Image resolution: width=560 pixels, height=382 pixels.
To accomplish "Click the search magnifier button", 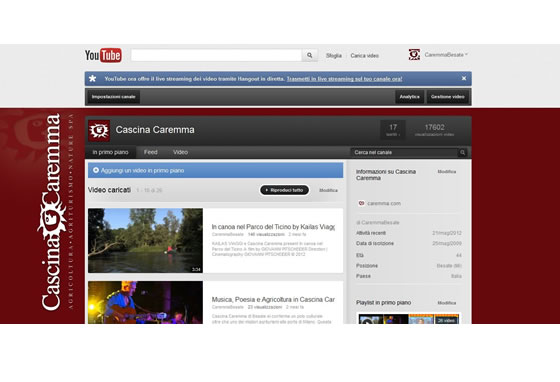I will click(x=310, y=55).
